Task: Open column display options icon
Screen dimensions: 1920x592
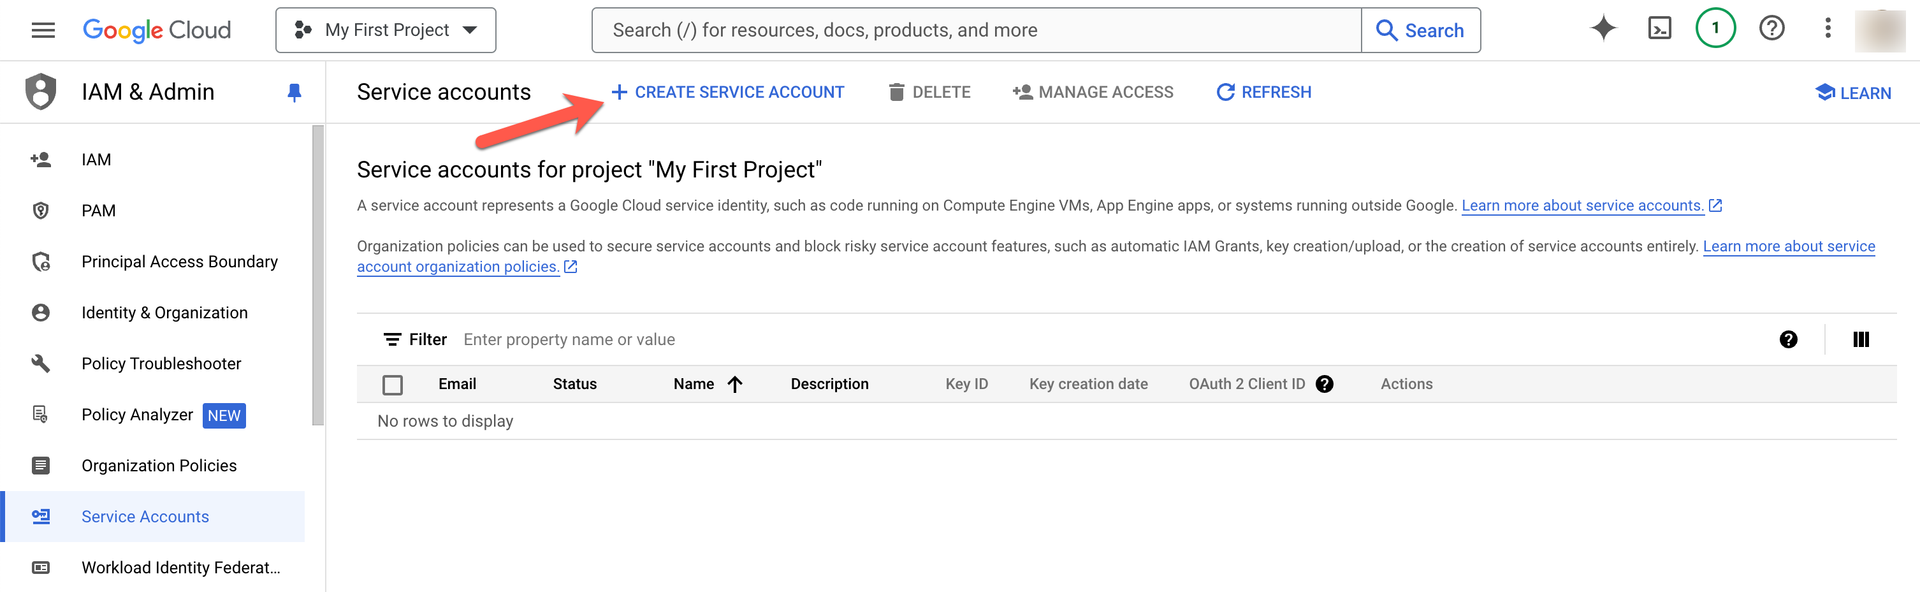Action: coord(1860,340)
